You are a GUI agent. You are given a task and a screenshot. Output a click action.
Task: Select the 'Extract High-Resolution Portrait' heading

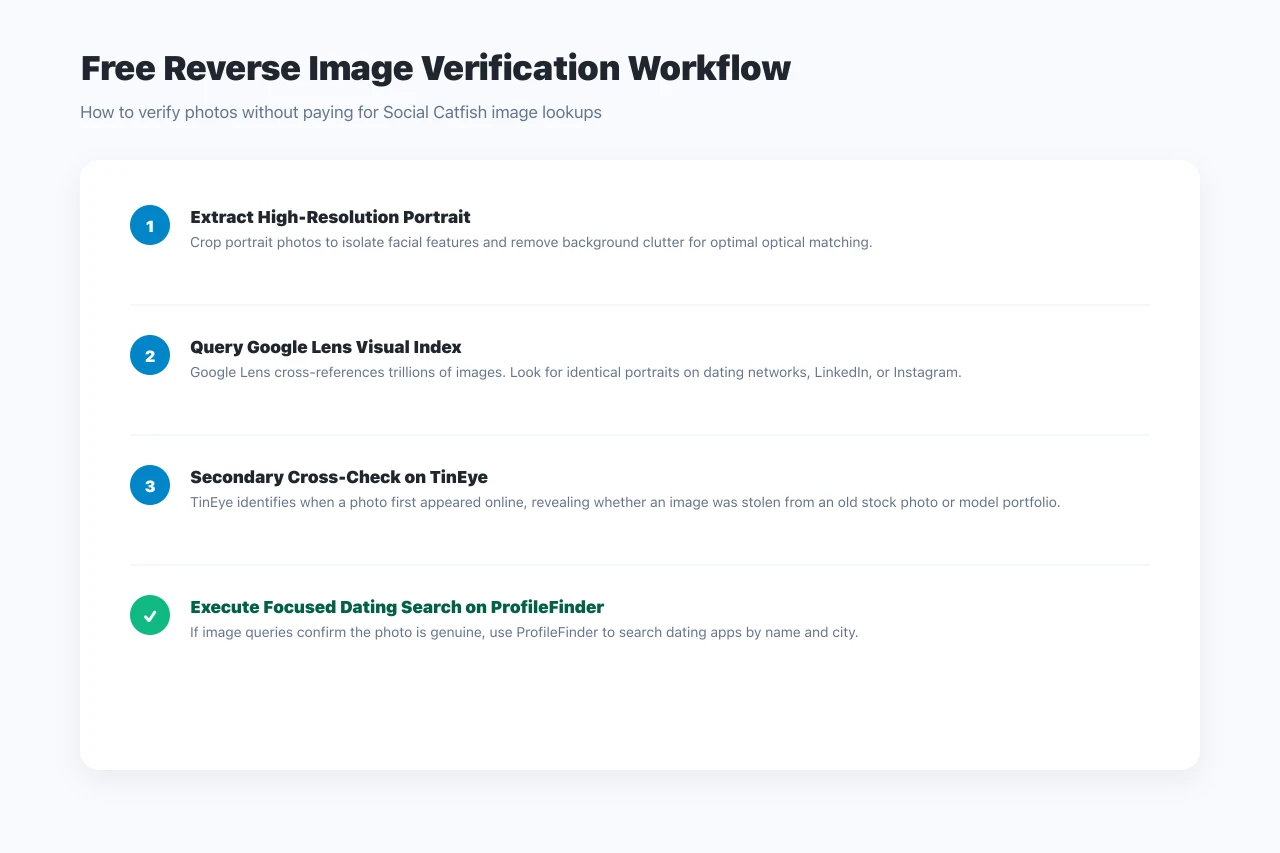click(330, 217)
